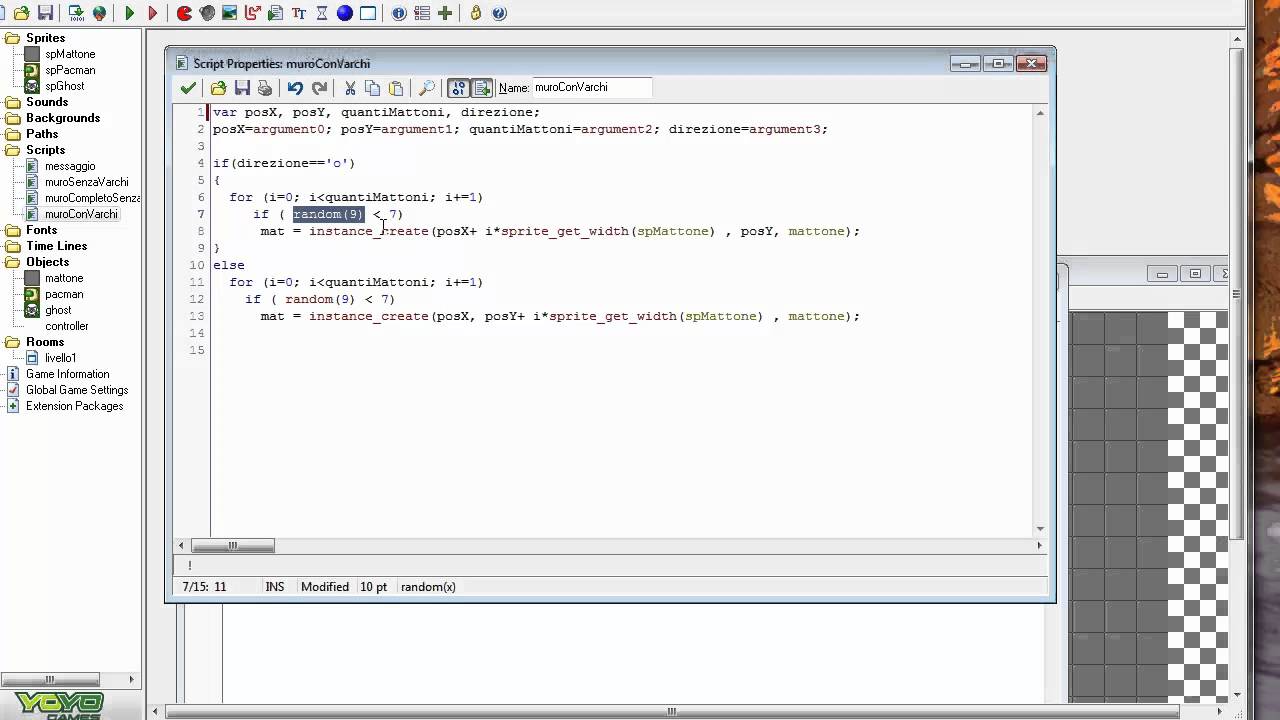
Task: Click the script Name input field
Action: tap(592, 87)
